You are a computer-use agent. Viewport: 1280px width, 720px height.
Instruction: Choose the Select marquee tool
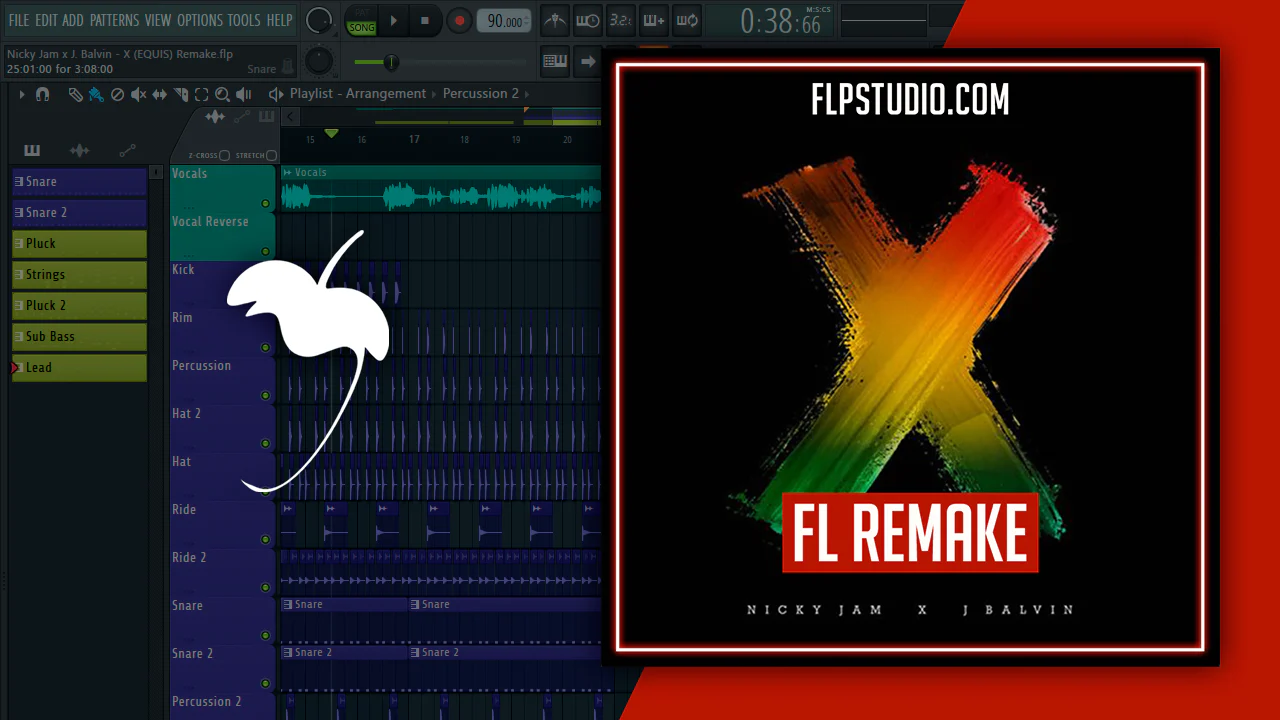point(201,94)
